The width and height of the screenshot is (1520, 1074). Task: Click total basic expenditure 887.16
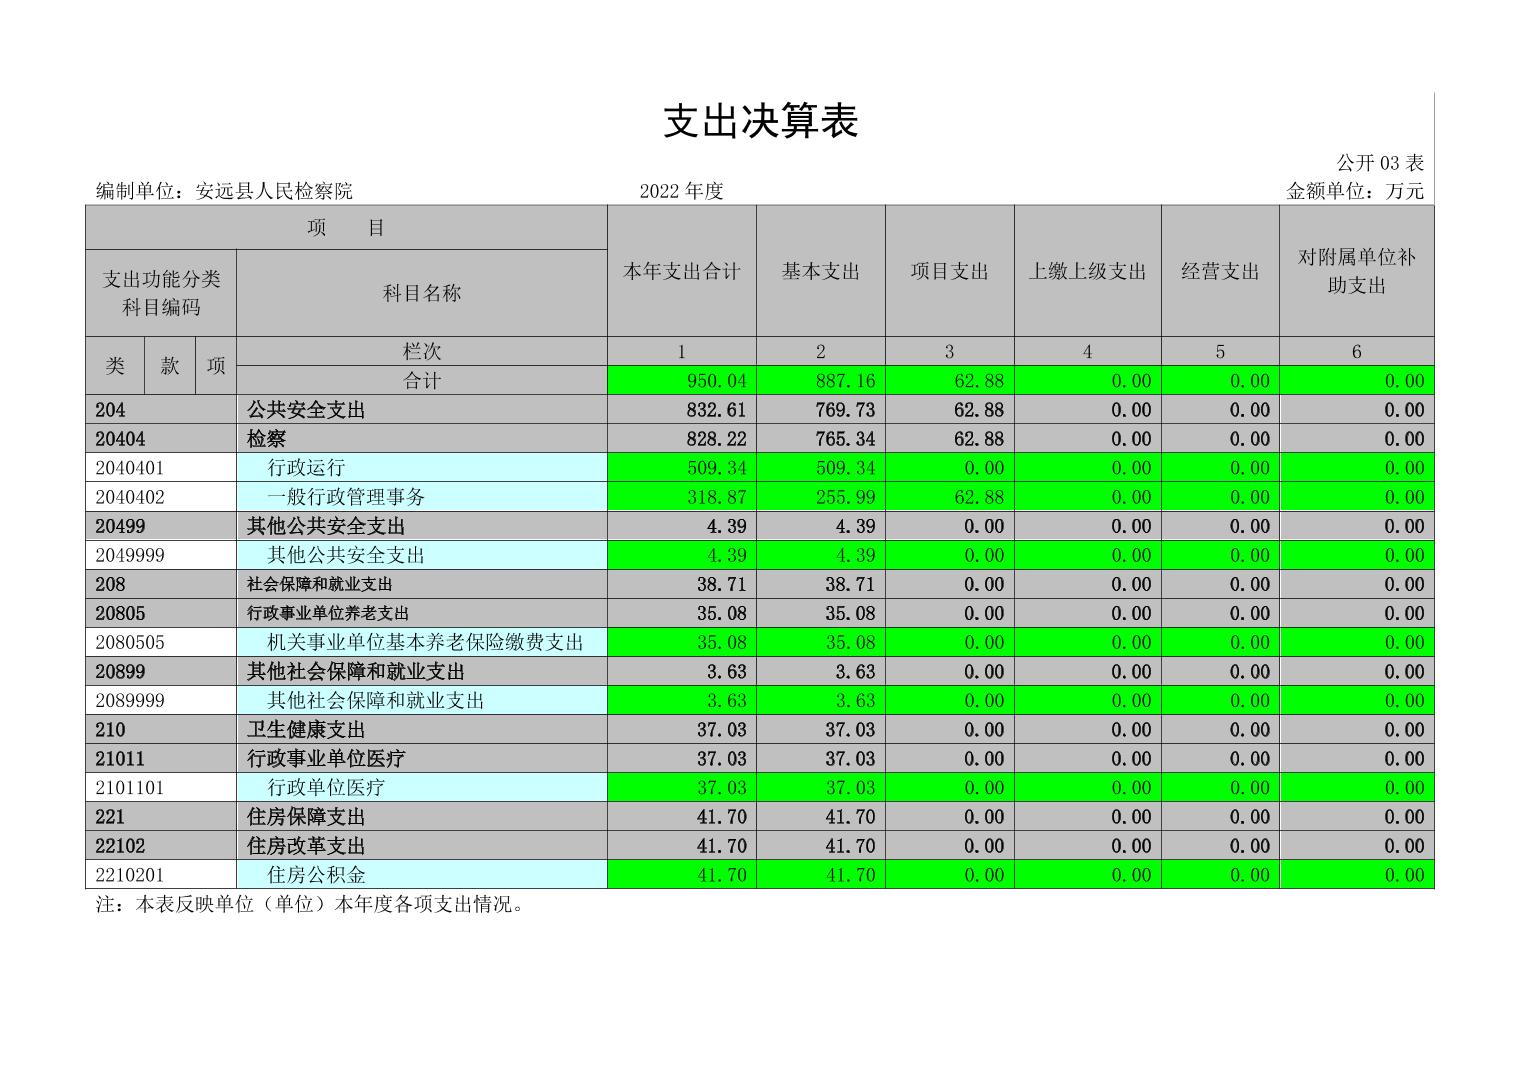click(x=821, y=381)
